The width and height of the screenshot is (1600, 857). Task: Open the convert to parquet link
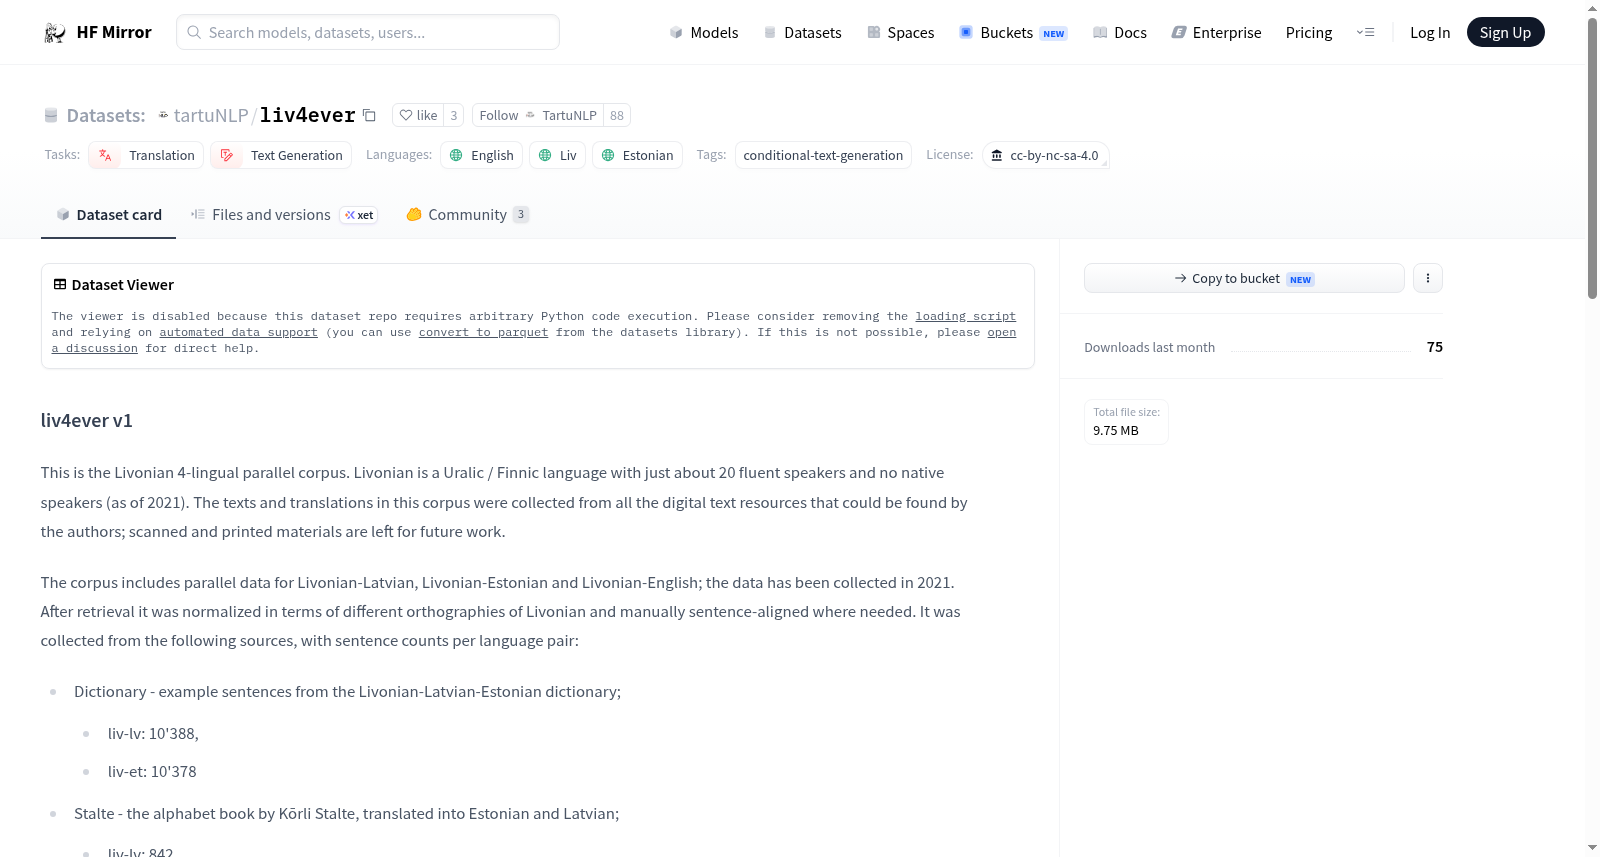pyautogui.click(x=483, y=332)
